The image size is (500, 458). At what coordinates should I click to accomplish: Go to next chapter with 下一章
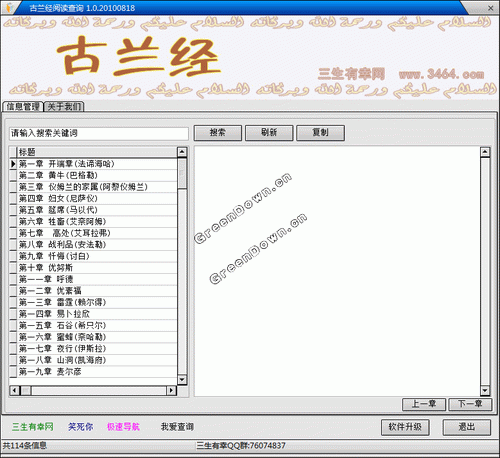(x=470, y=404)
